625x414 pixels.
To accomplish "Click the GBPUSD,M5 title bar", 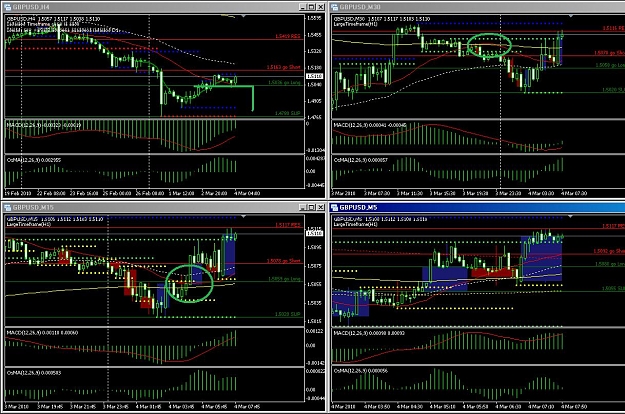I will tap(478, 207).
